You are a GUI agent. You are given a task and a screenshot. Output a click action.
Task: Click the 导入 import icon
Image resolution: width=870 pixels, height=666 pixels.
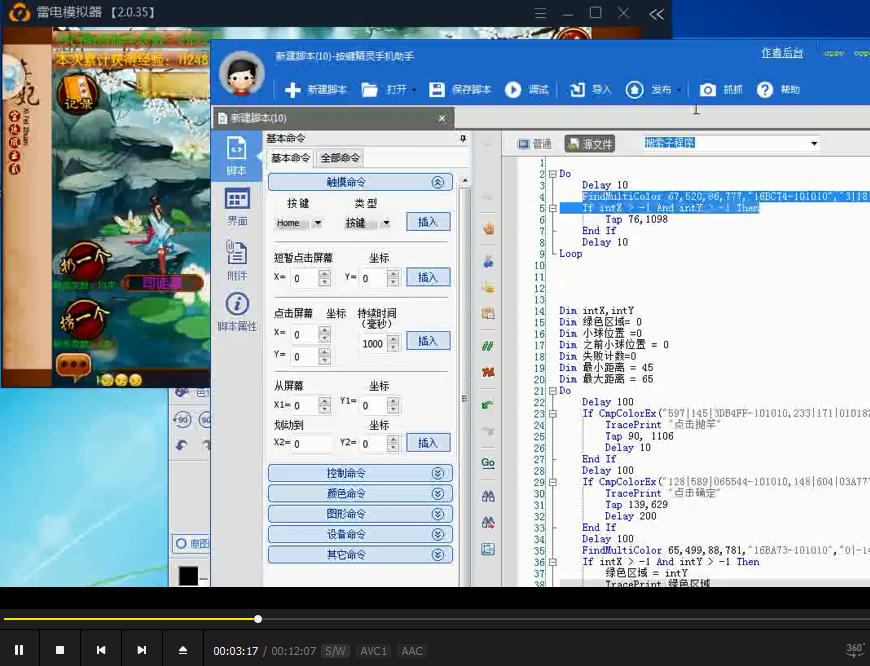click(577, 90)
